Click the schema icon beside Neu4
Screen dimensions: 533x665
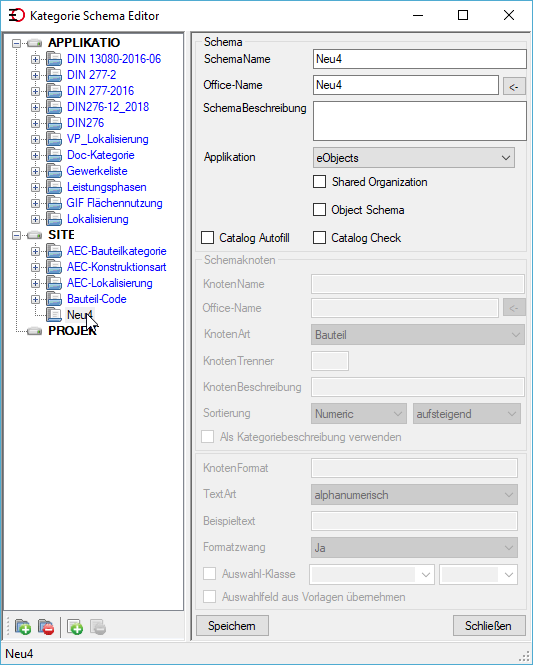pos(54,315)
